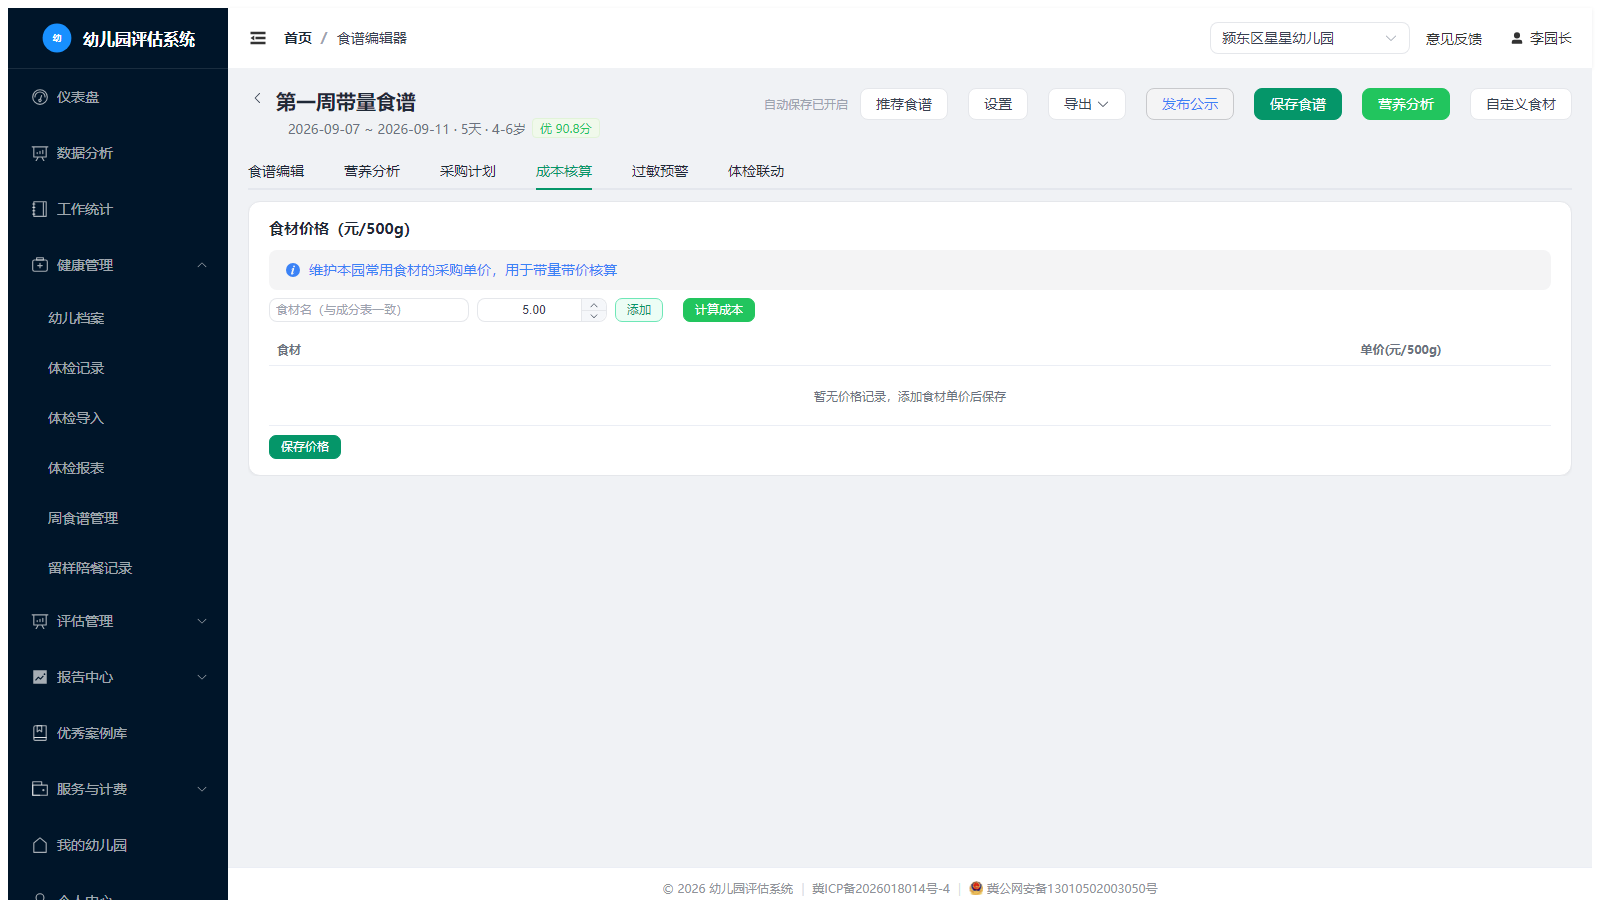
Task: Click the 数据分析 sidebar icon
Action: pos(40,153)
